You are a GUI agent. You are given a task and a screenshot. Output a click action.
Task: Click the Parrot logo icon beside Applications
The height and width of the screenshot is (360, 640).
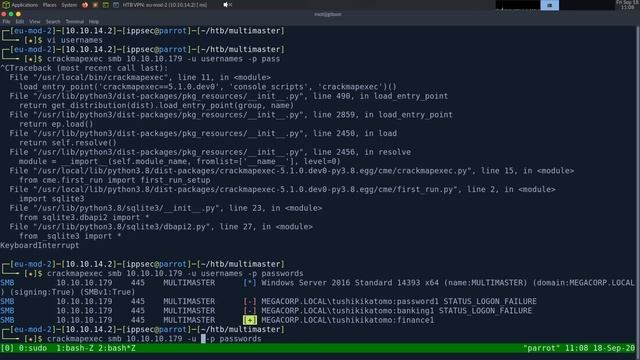point(6,5)
